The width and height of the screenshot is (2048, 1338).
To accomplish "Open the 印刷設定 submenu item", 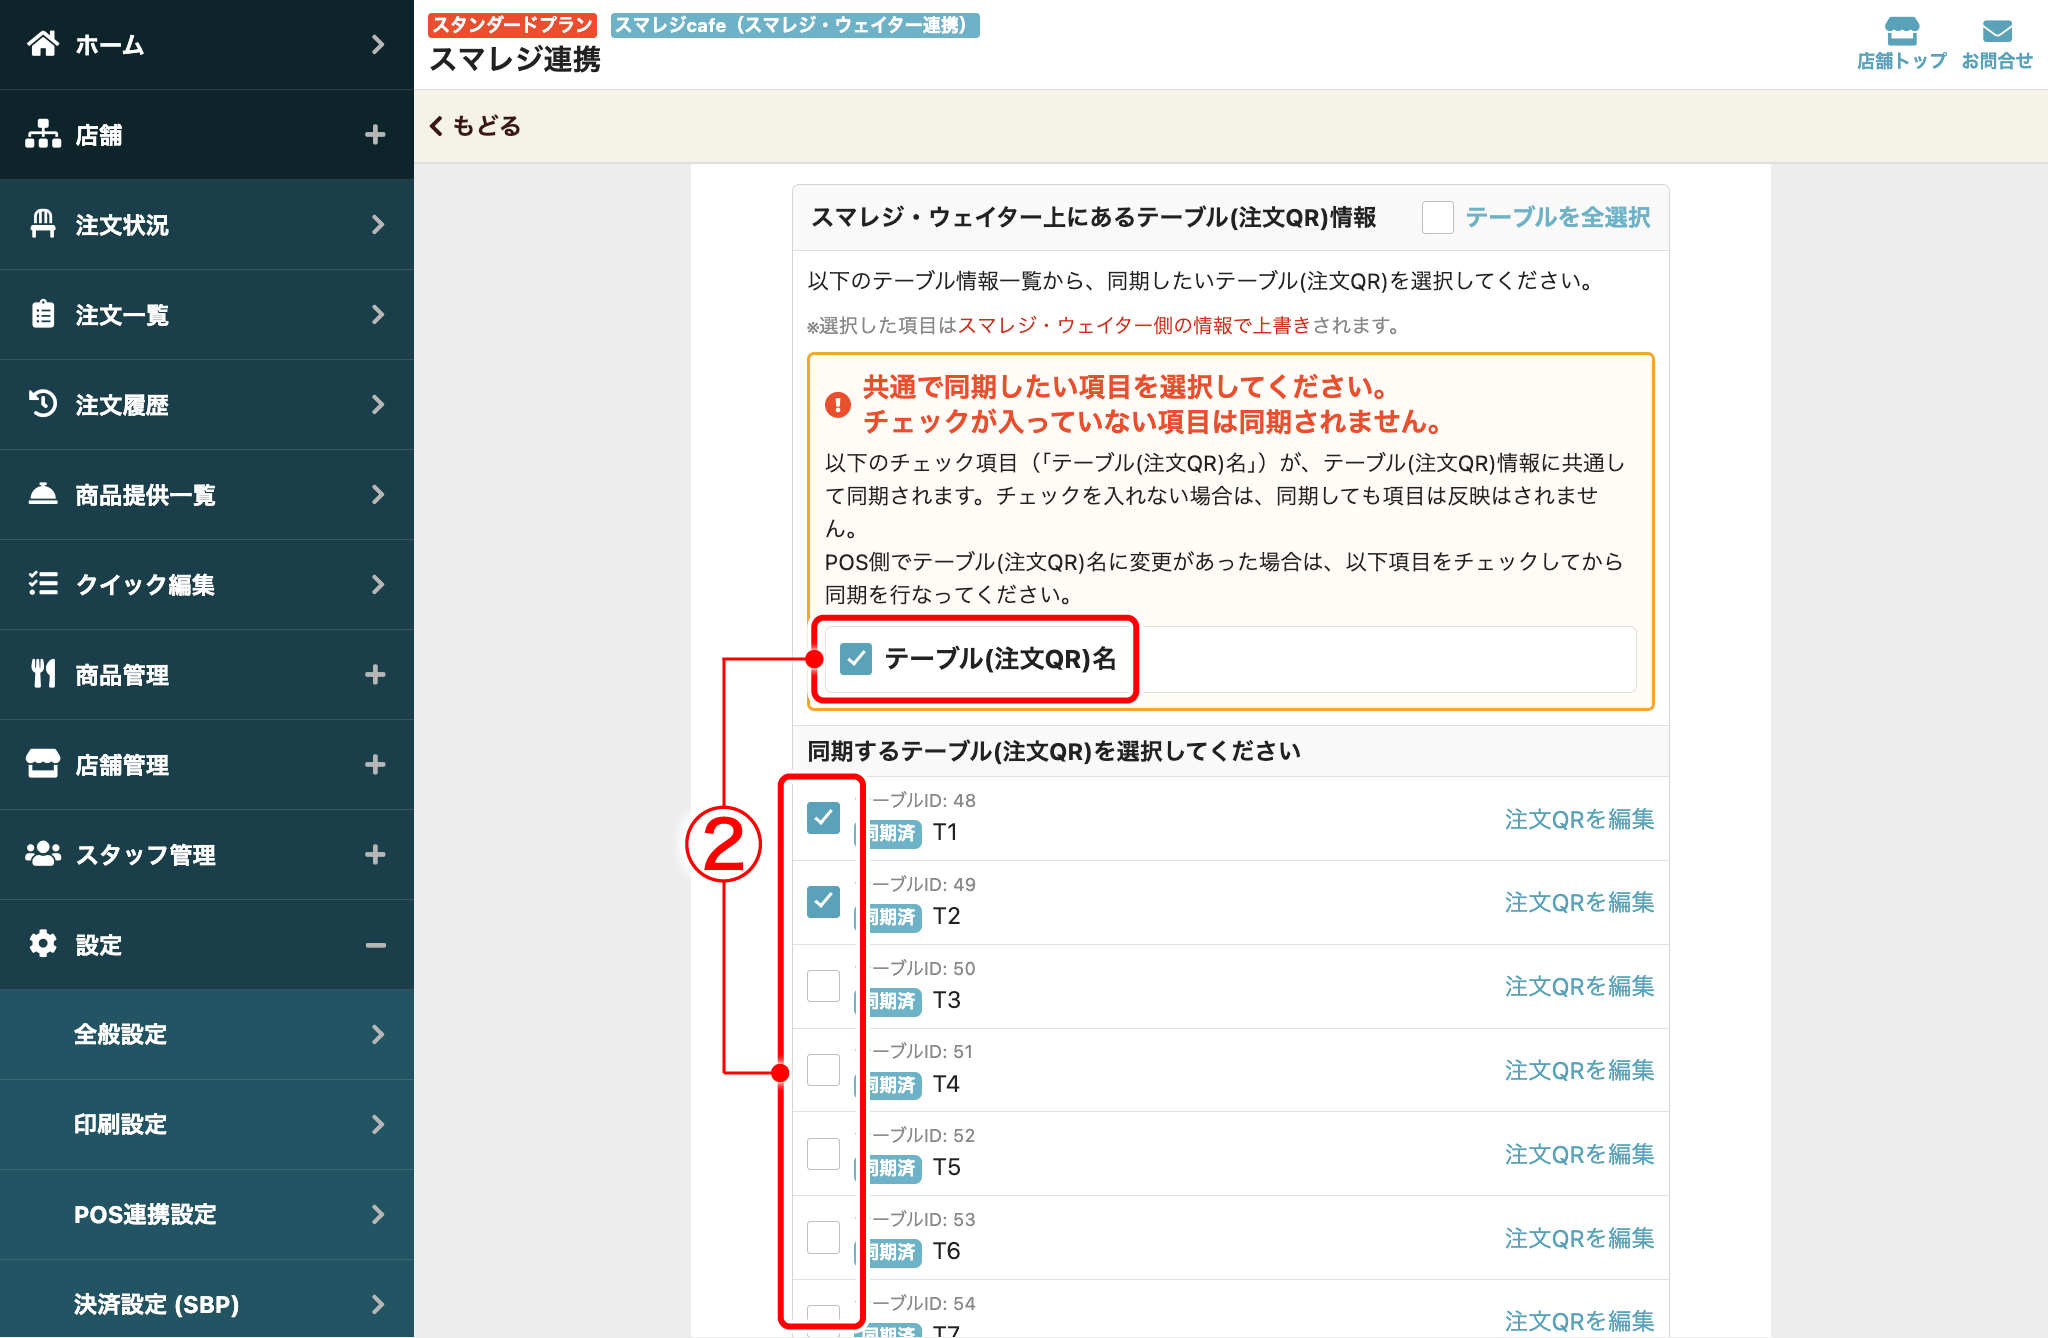I will click(x=207, y=1124).
